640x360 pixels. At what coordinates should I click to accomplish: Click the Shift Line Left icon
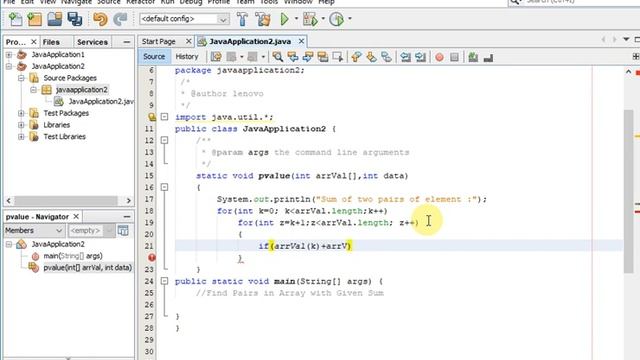point(405,57)
